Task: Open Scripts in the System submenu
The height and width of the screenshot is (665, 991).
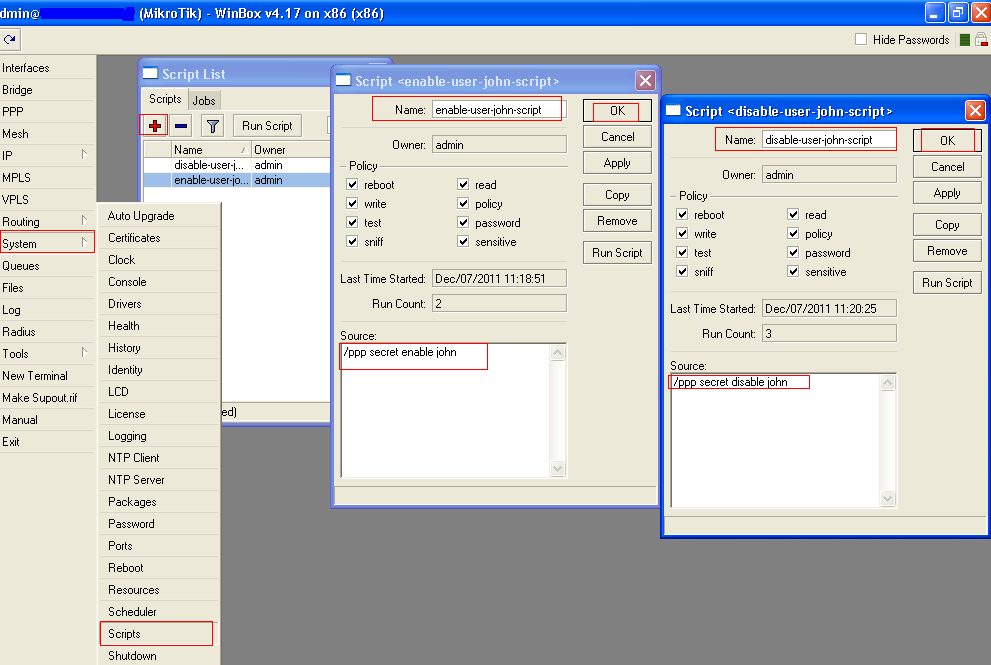Action: point(158,633)
